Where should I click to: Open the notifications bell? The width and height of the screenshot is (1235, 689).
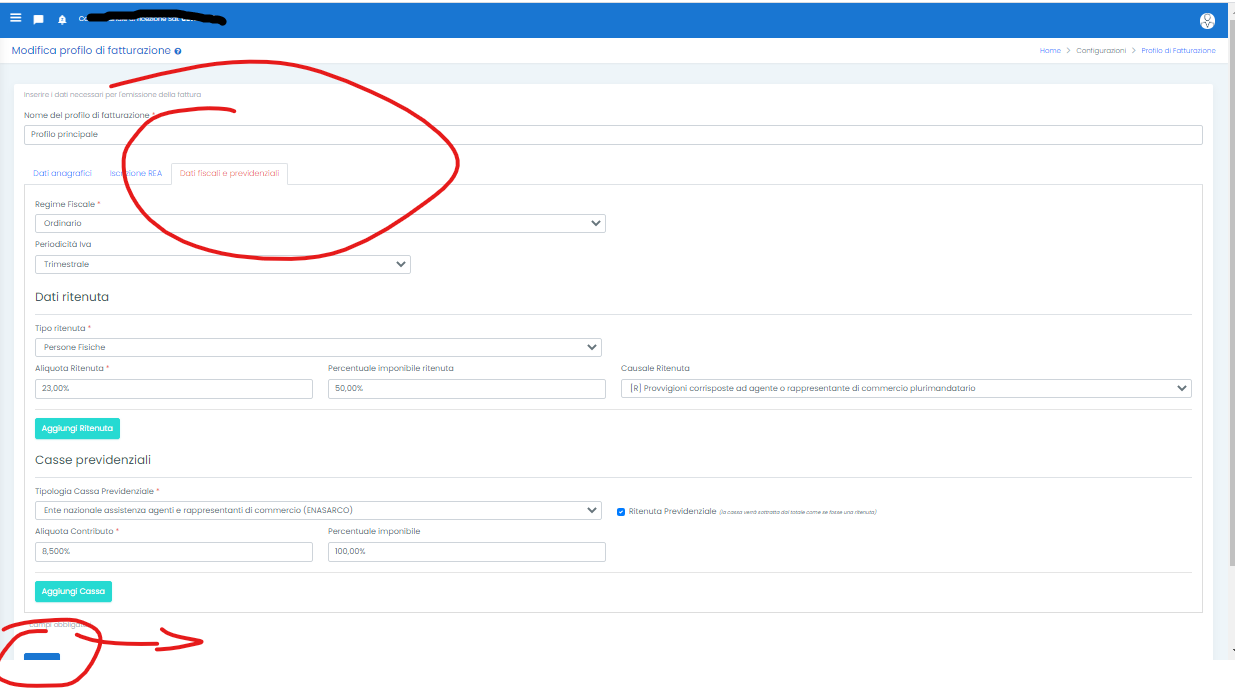(62, 19)
